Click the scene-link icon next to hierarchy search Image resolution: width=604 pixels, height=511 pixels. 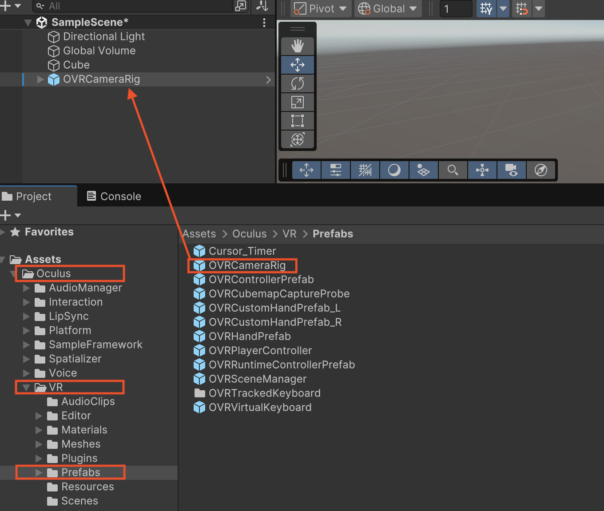pyautogui.click(x=240, y=6)
